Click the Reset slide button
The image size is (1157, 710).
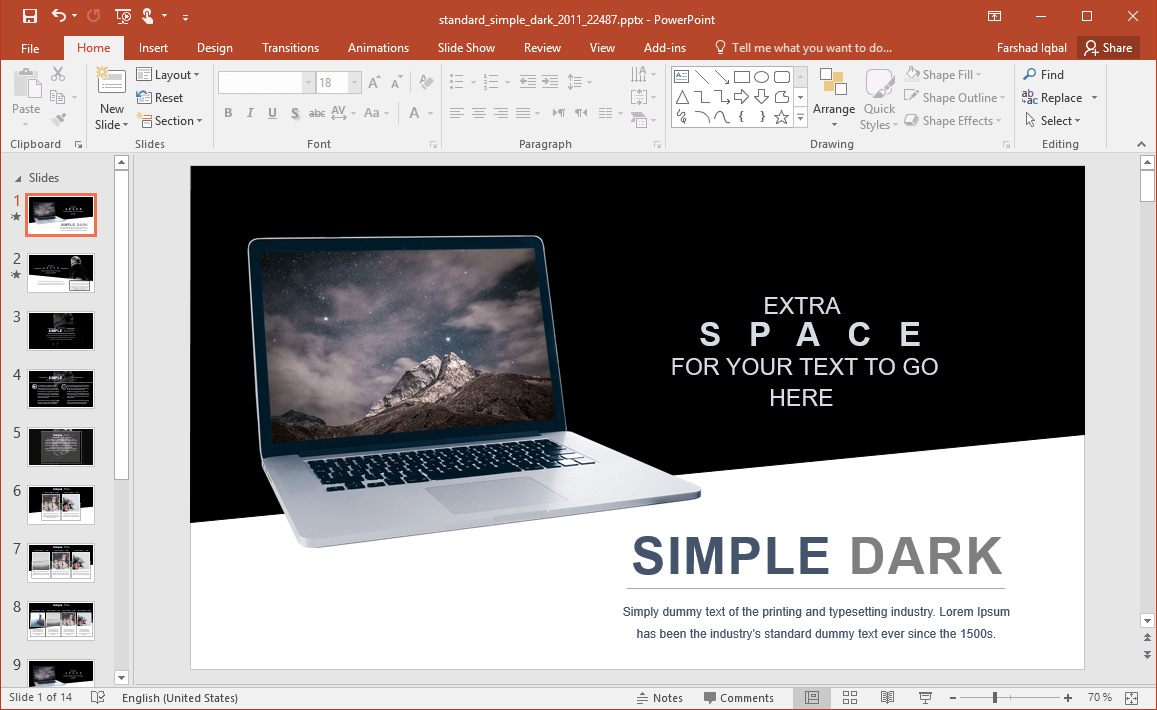pyautogui.click(x=160, y=97)
